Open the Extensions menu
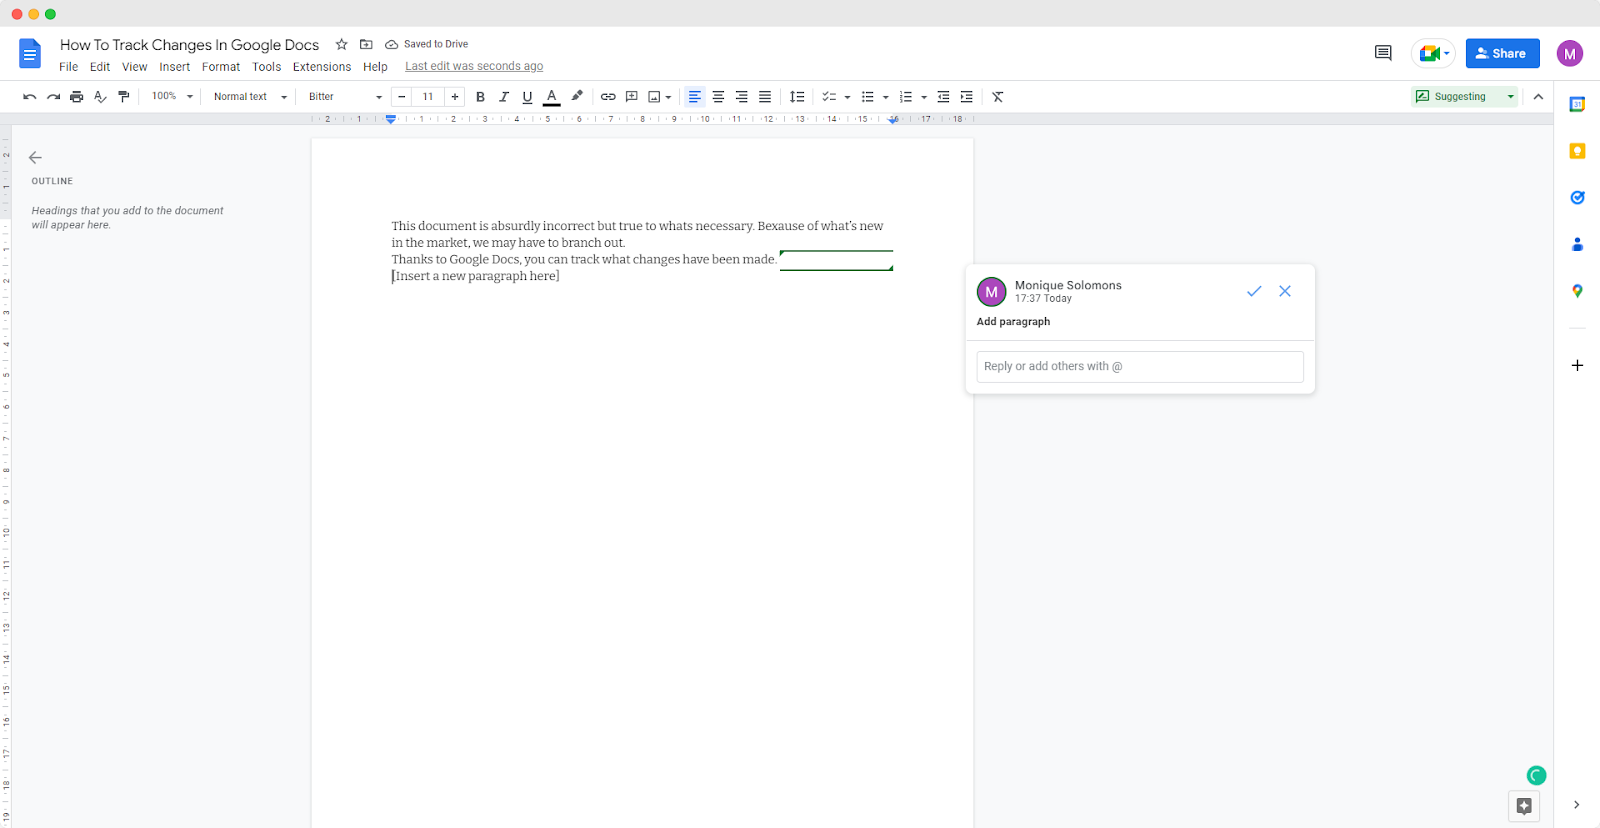1600x828 pixels. coord(322,67)
